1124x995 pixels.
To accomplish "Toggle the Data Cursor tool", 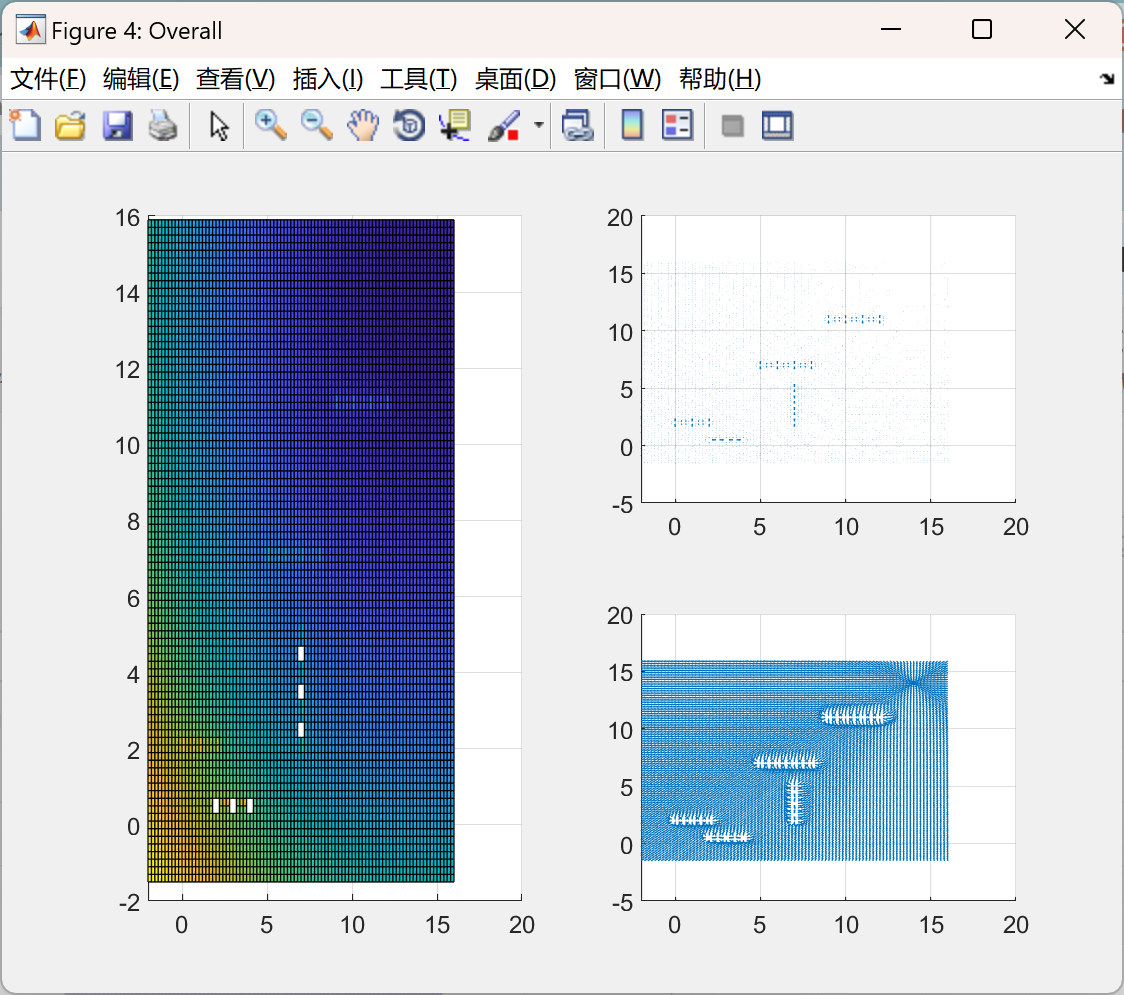I will tap(454, 125).
